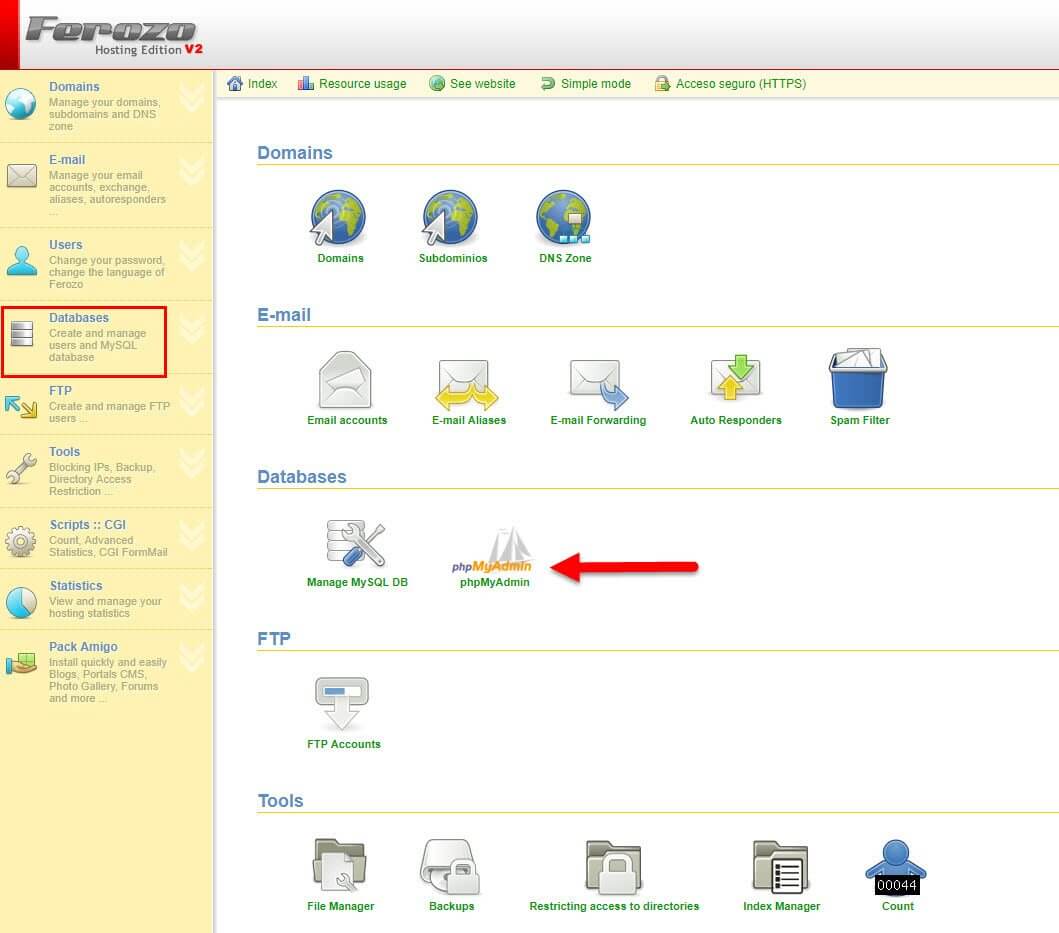Image resolution: width=1059 pixels, height=933 pixels.
Task: Expand the Pack Amigo section chevron
Action: click(192, 657)
